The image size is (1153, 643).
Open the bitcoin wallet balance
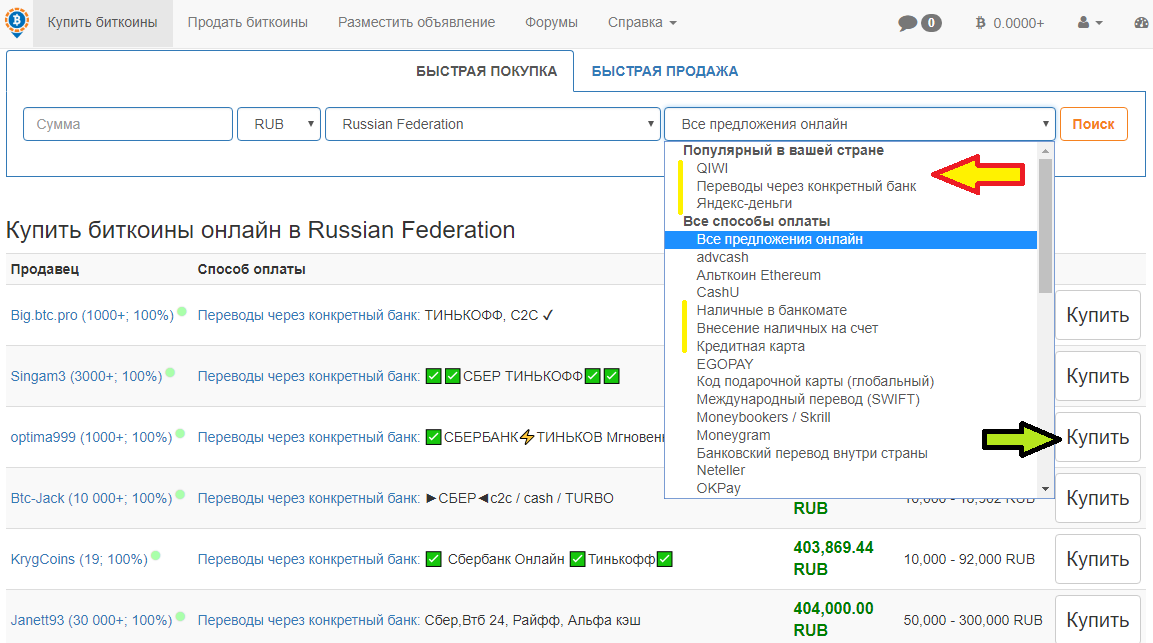pos(1009,23)
